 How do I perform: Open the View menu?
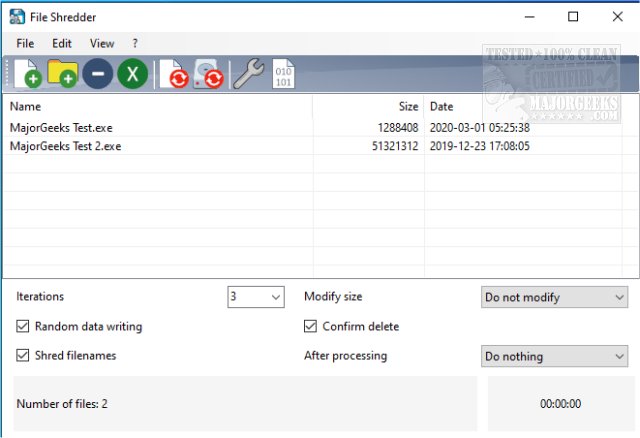(x=102, y=44)
